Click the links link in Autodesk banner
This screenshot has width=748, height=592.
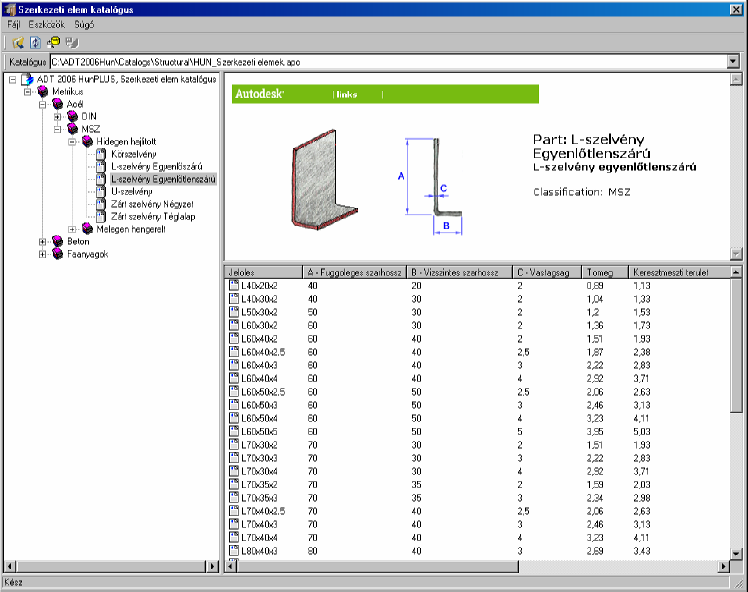347,95
